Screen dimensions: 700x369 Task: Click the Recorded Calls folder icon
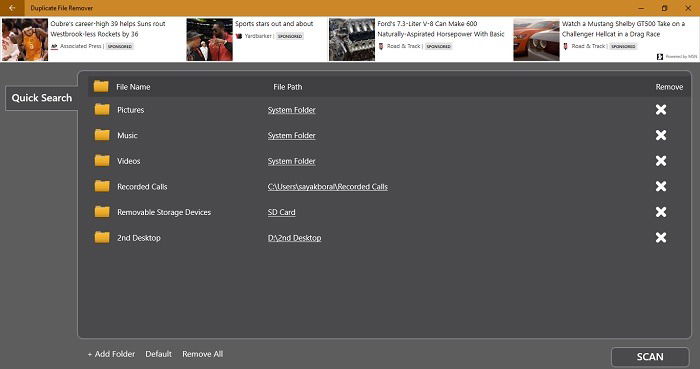[x=102, y=186]
